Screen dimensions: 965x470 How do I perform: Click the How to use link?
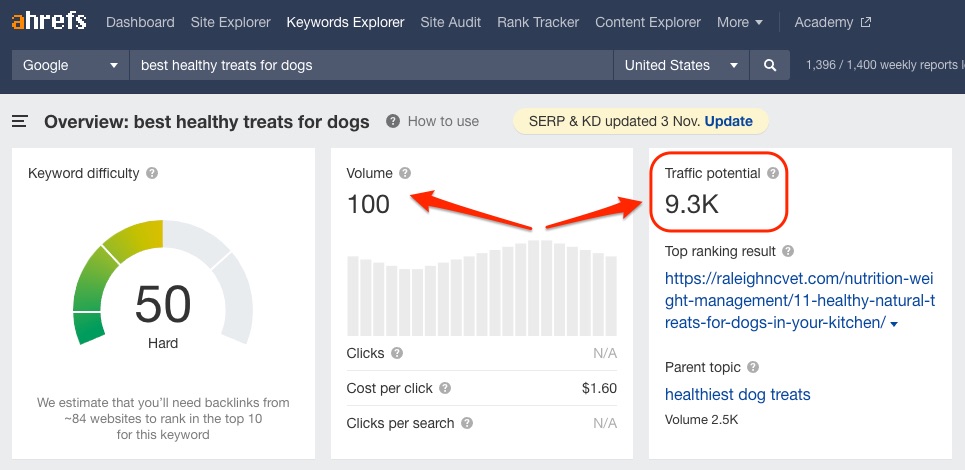[443, 121]
